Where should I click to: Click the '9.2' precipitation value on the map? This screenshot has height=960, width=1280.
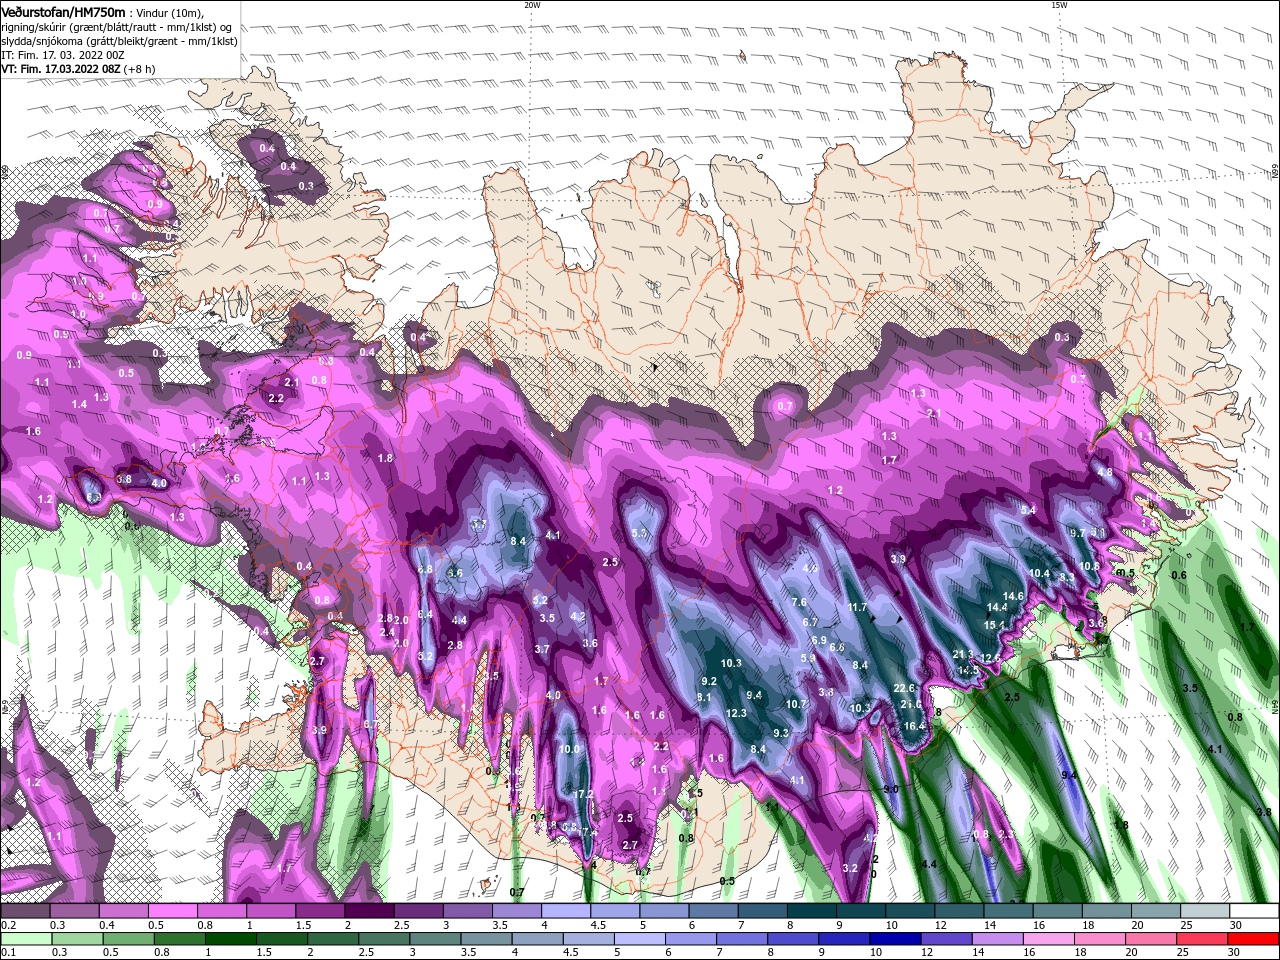pyautogui.click(x=710, y=681)
